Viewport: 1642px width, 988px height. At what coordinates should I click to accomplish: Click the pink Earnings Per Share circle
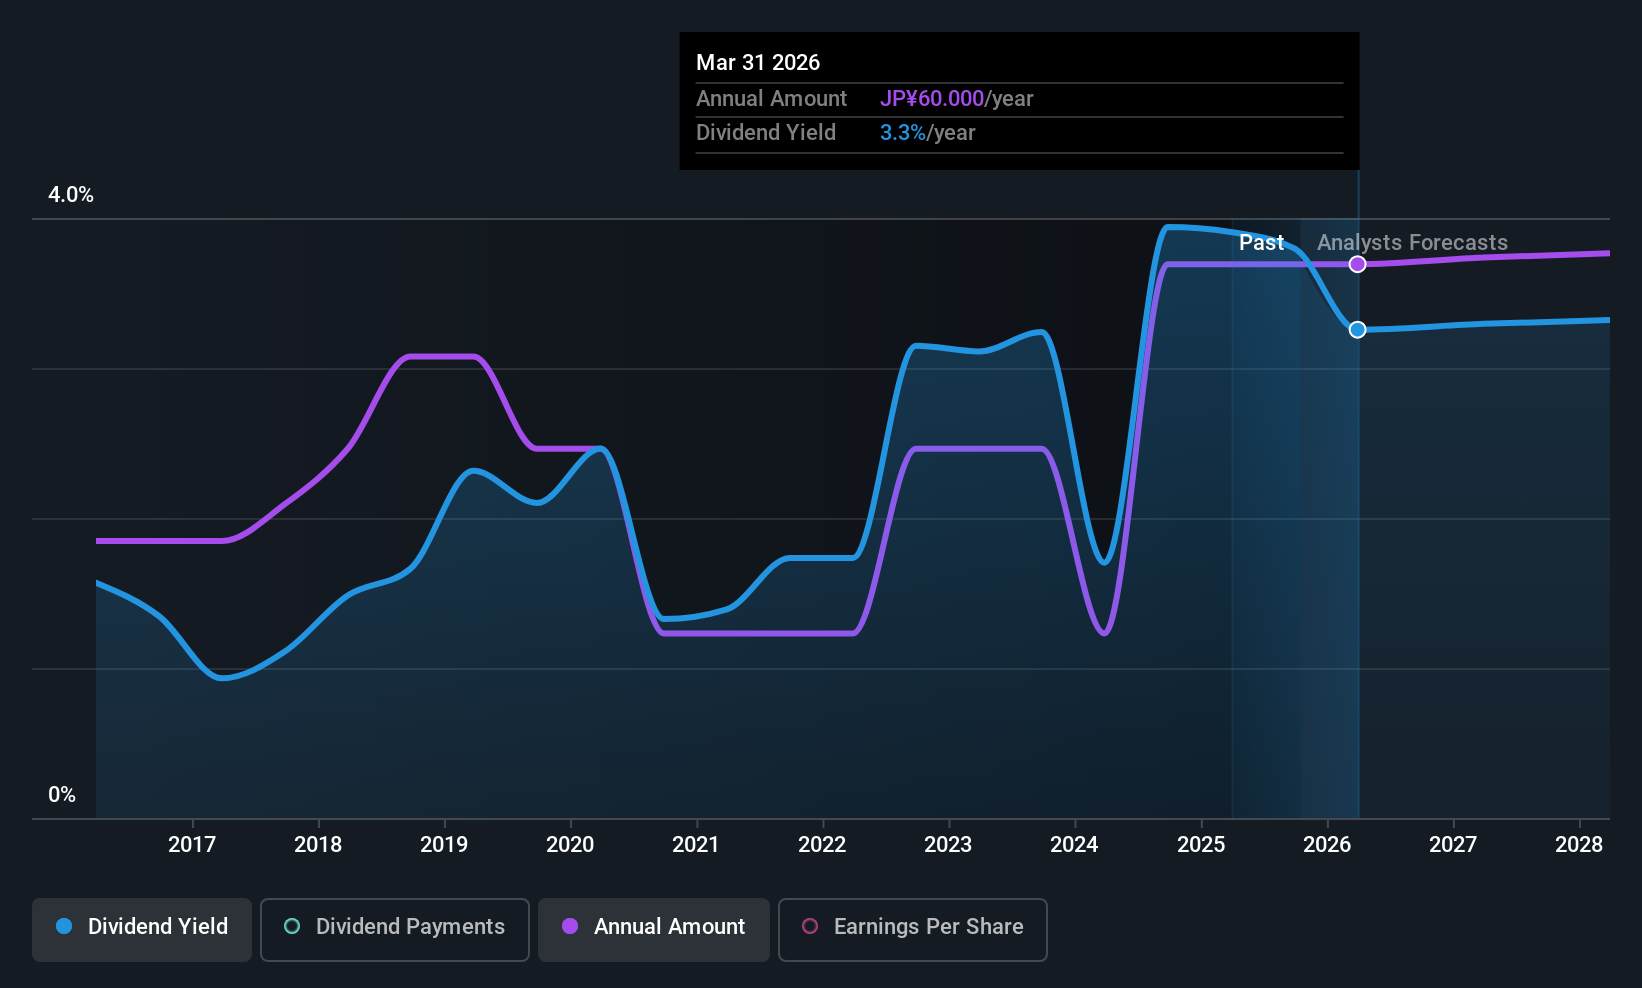tap(810, 927)
